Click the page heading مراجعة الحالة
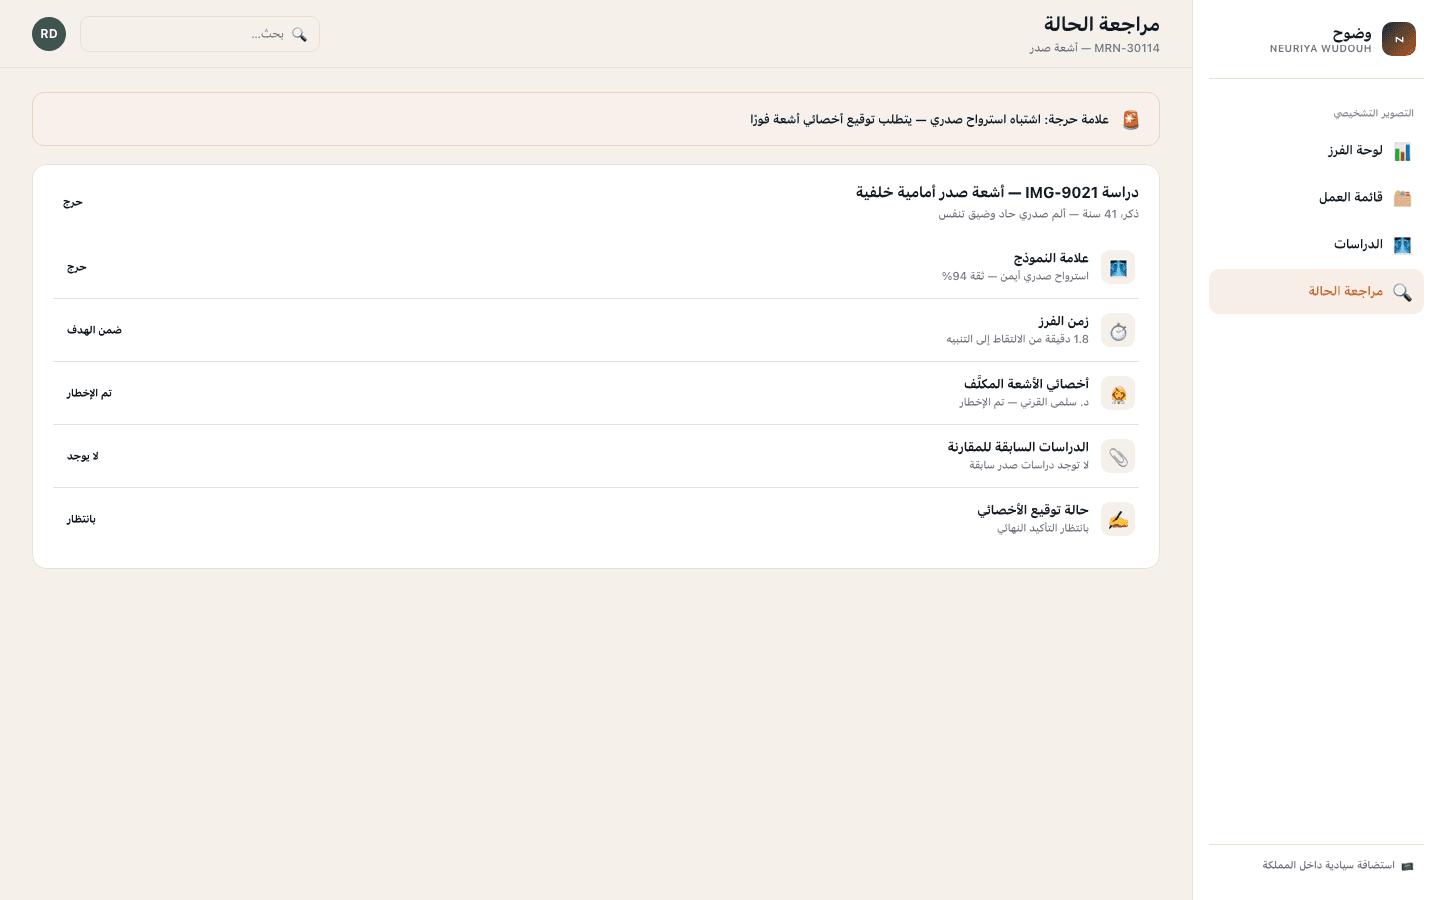The height and width of the screenshot is (900, 1440). [1102, 24]
